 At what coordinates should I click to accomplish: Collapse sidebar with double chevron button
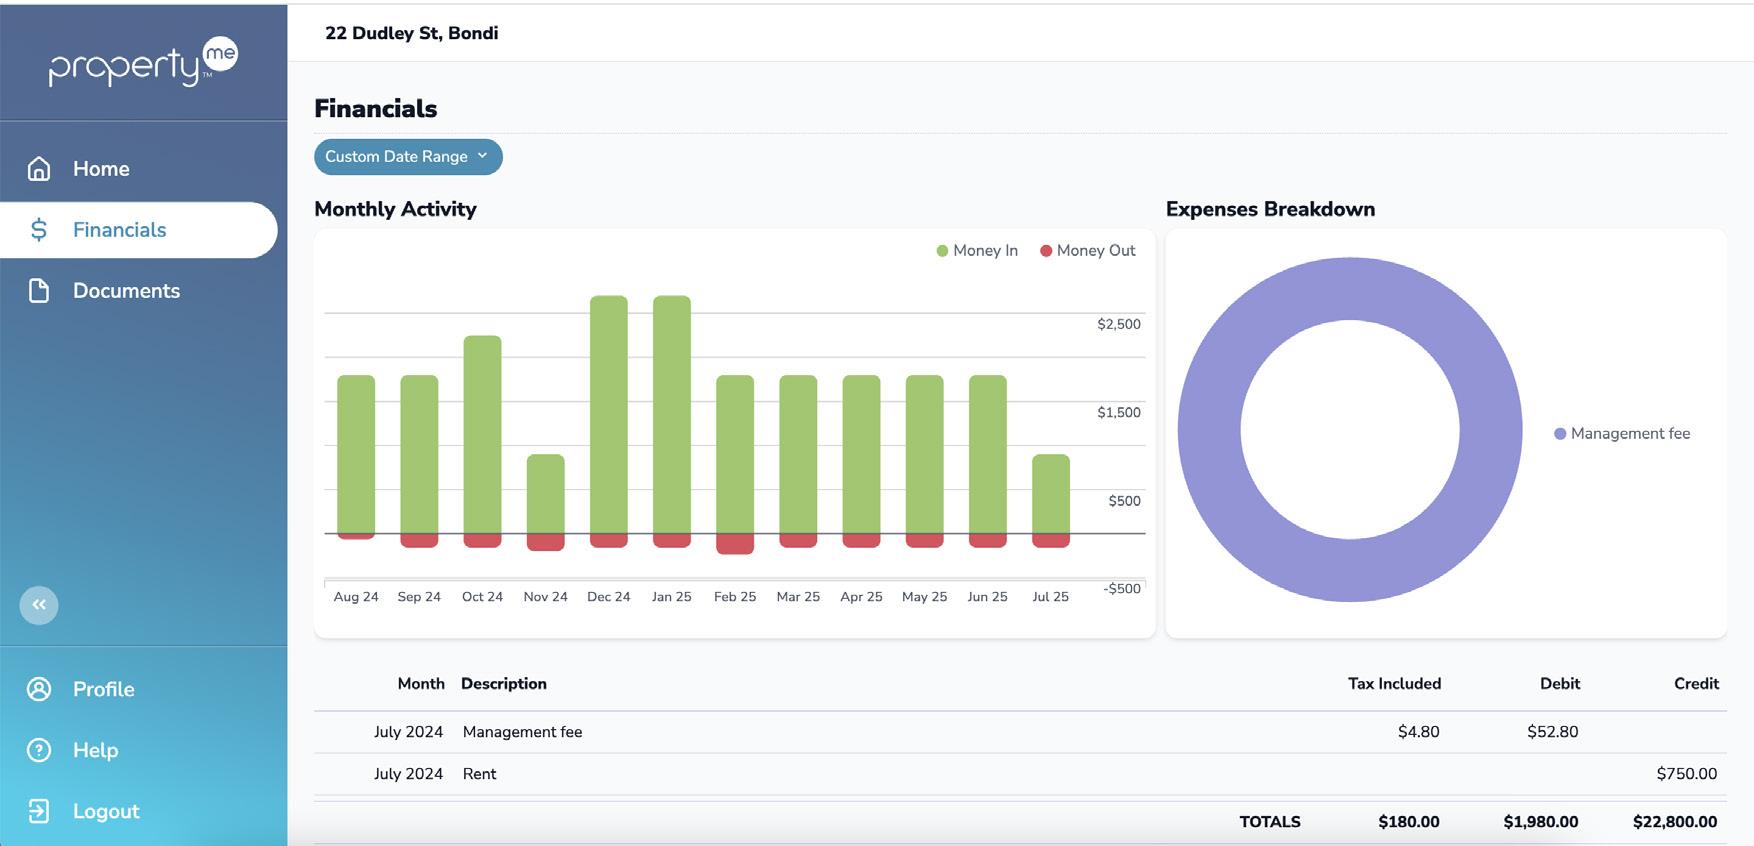(x=39, y=605)
